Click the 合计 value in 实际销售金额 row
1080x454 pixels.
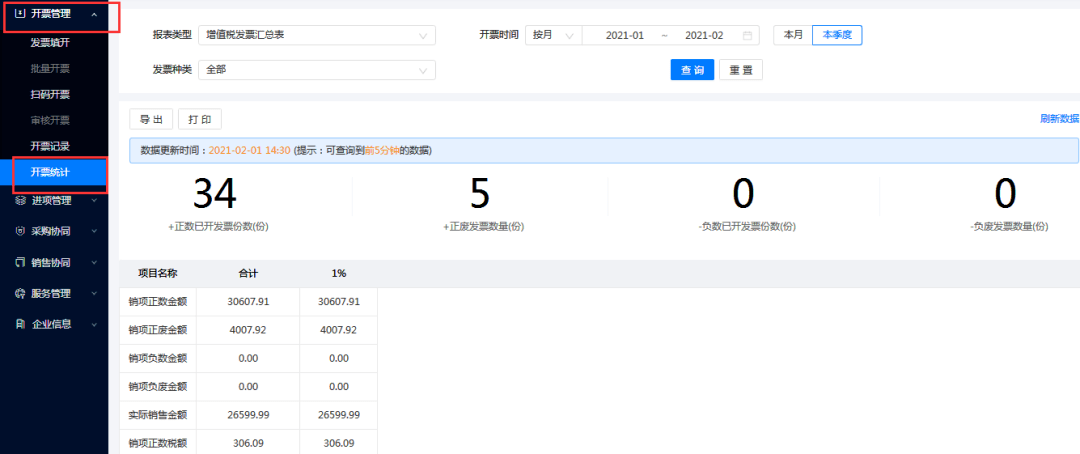pyautogui.click(x=248, y=415)
